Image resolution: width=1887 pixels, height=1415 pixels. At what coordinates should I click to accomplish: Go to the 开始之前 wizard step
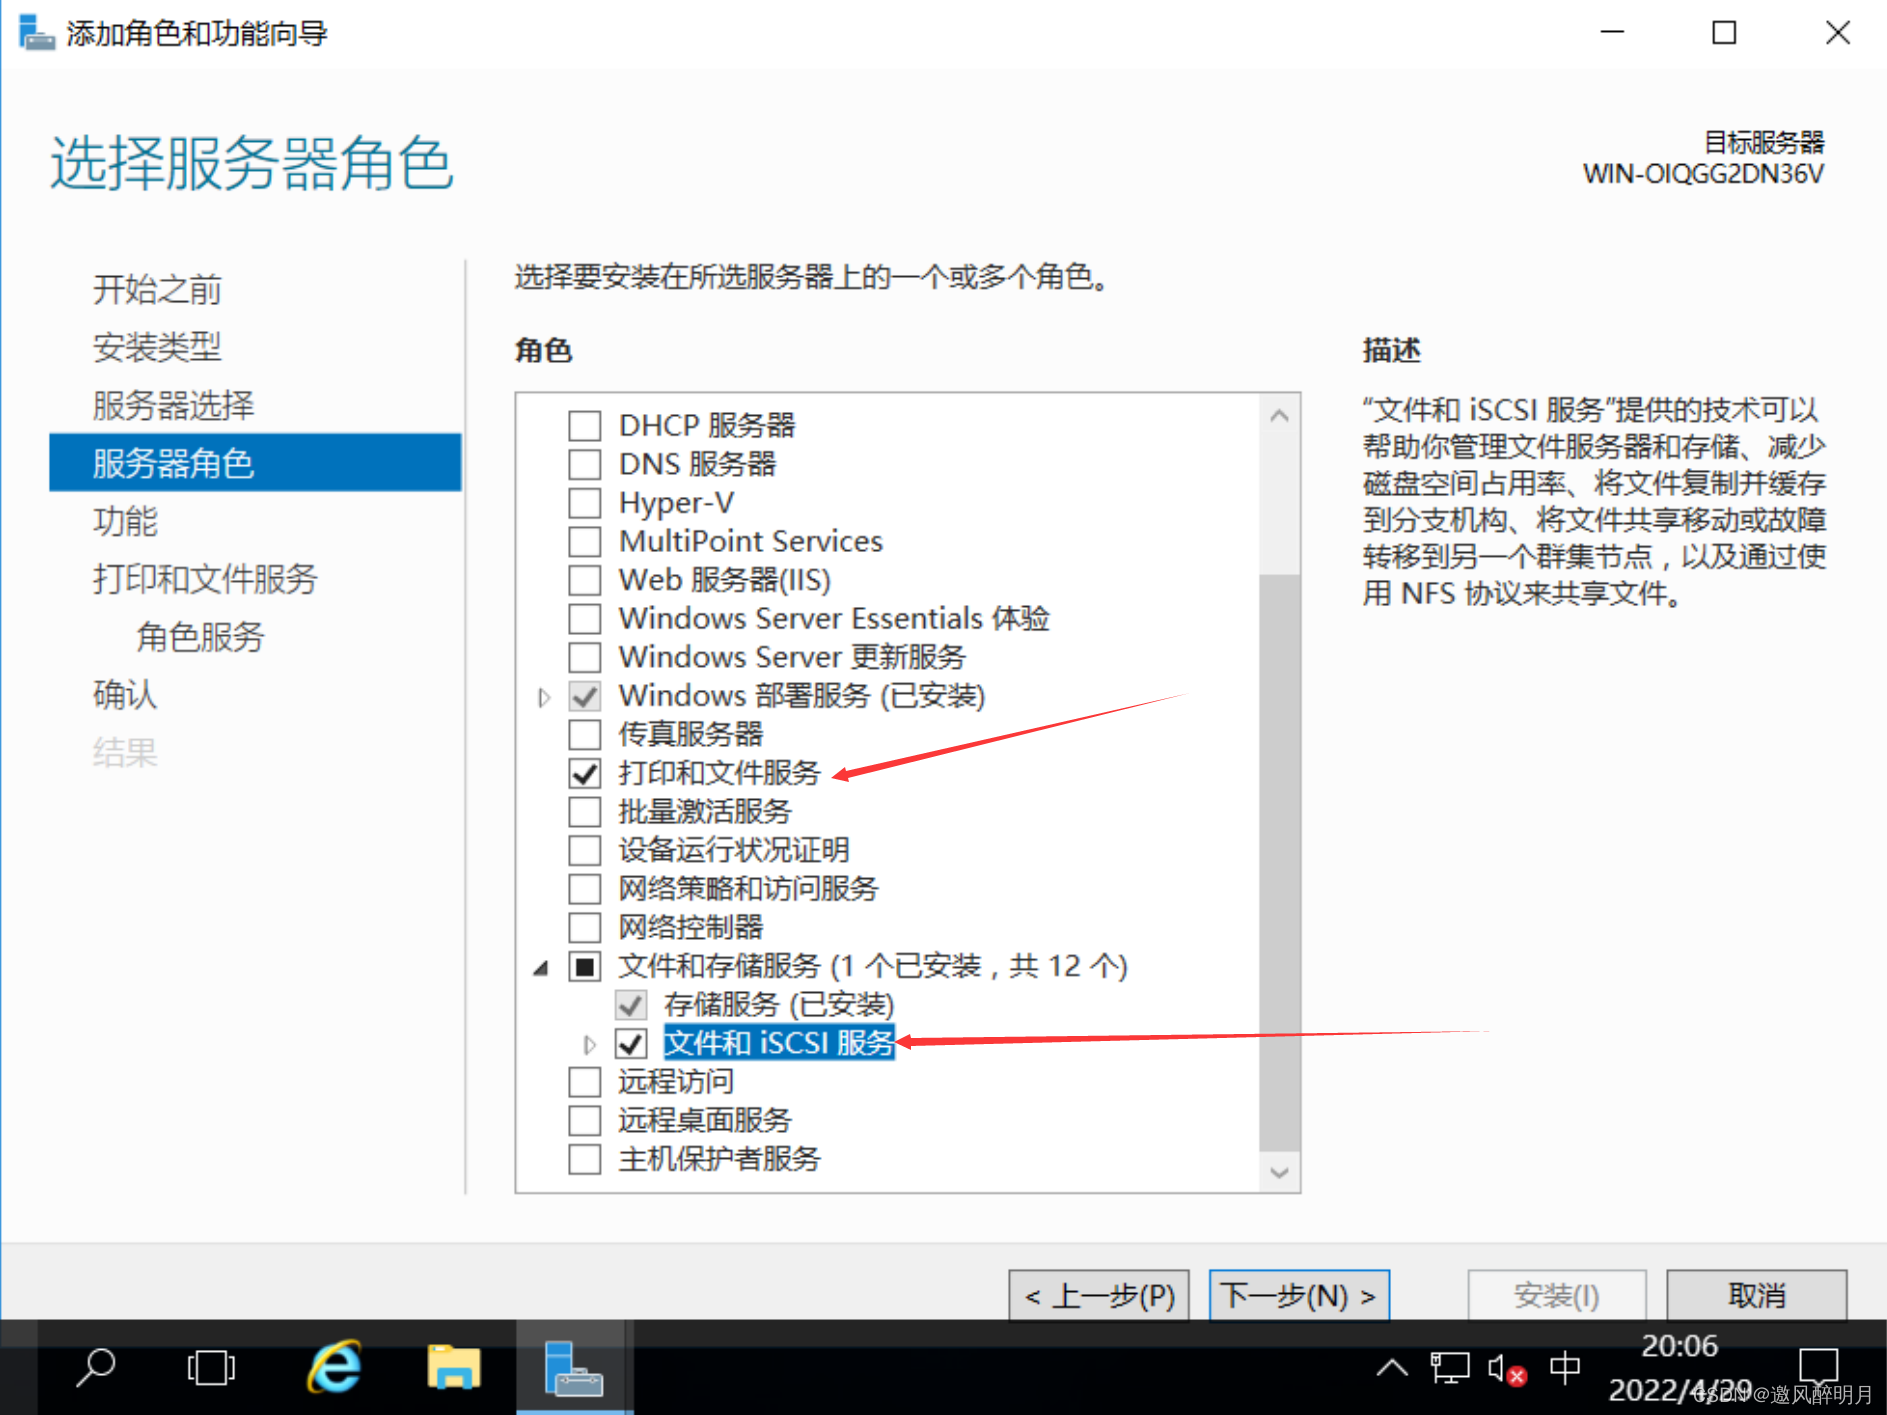coord(157,290)
